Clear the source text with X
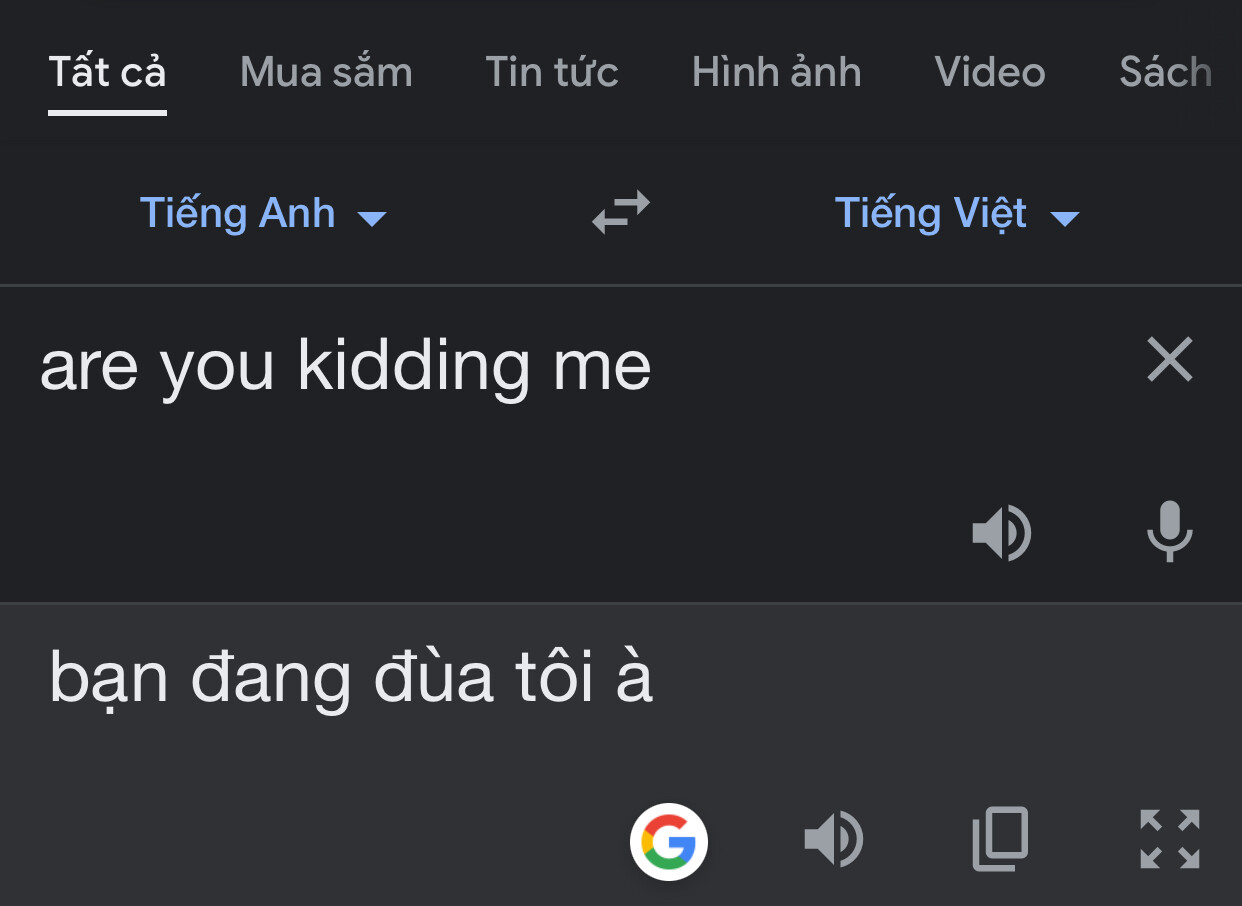1242x906 pixels. [x=1170, y=360]
